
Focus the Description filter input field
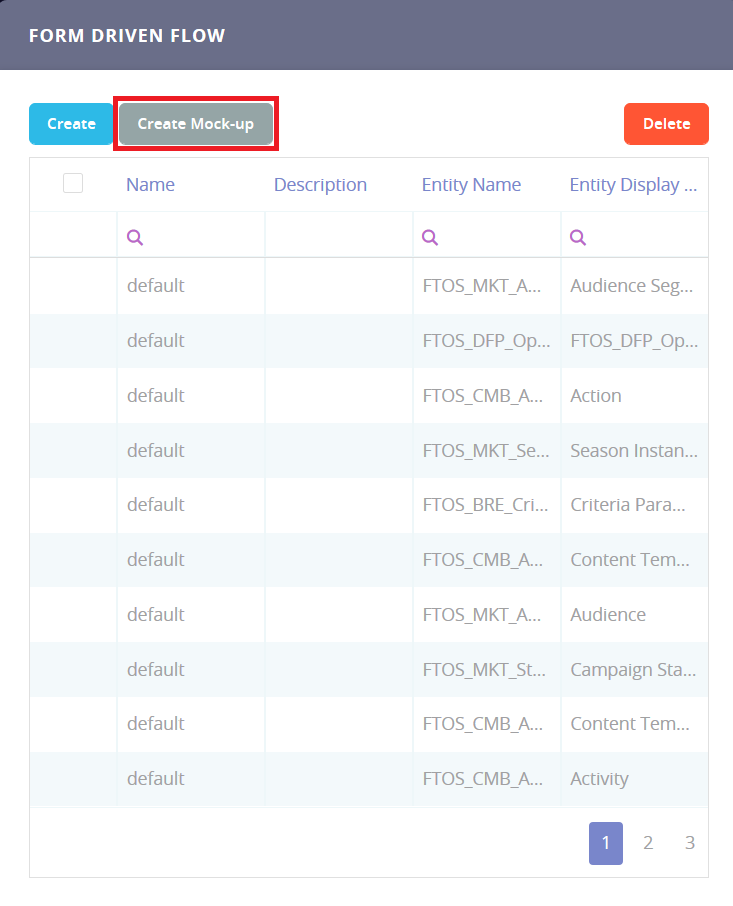339,237
